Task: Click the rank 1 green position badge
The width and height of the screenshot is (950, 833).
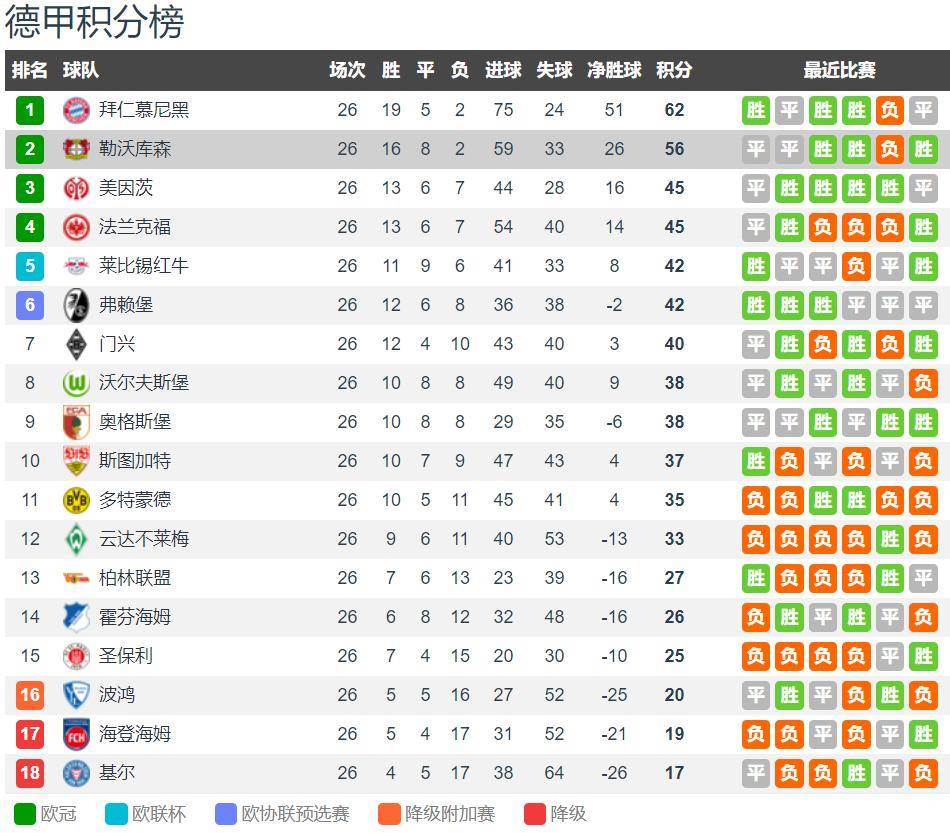Action: [30, 110]
